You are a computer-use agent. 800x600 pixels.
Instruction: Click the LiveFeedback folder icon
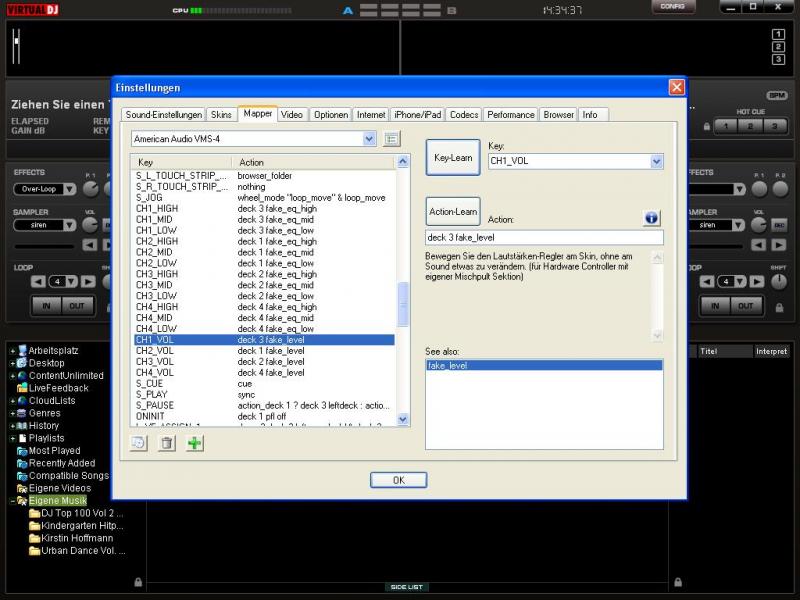pyautogui.click(x=21, y=388)
